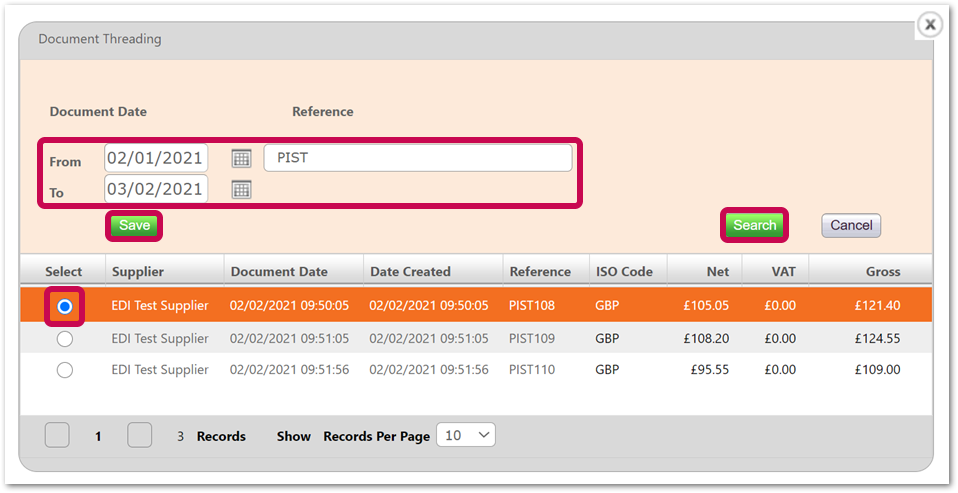Image resolution: width=958 pixels, height=493 pixels.
Task: Open the Records Per Page dropdown
Action: (x=466, y=436)
